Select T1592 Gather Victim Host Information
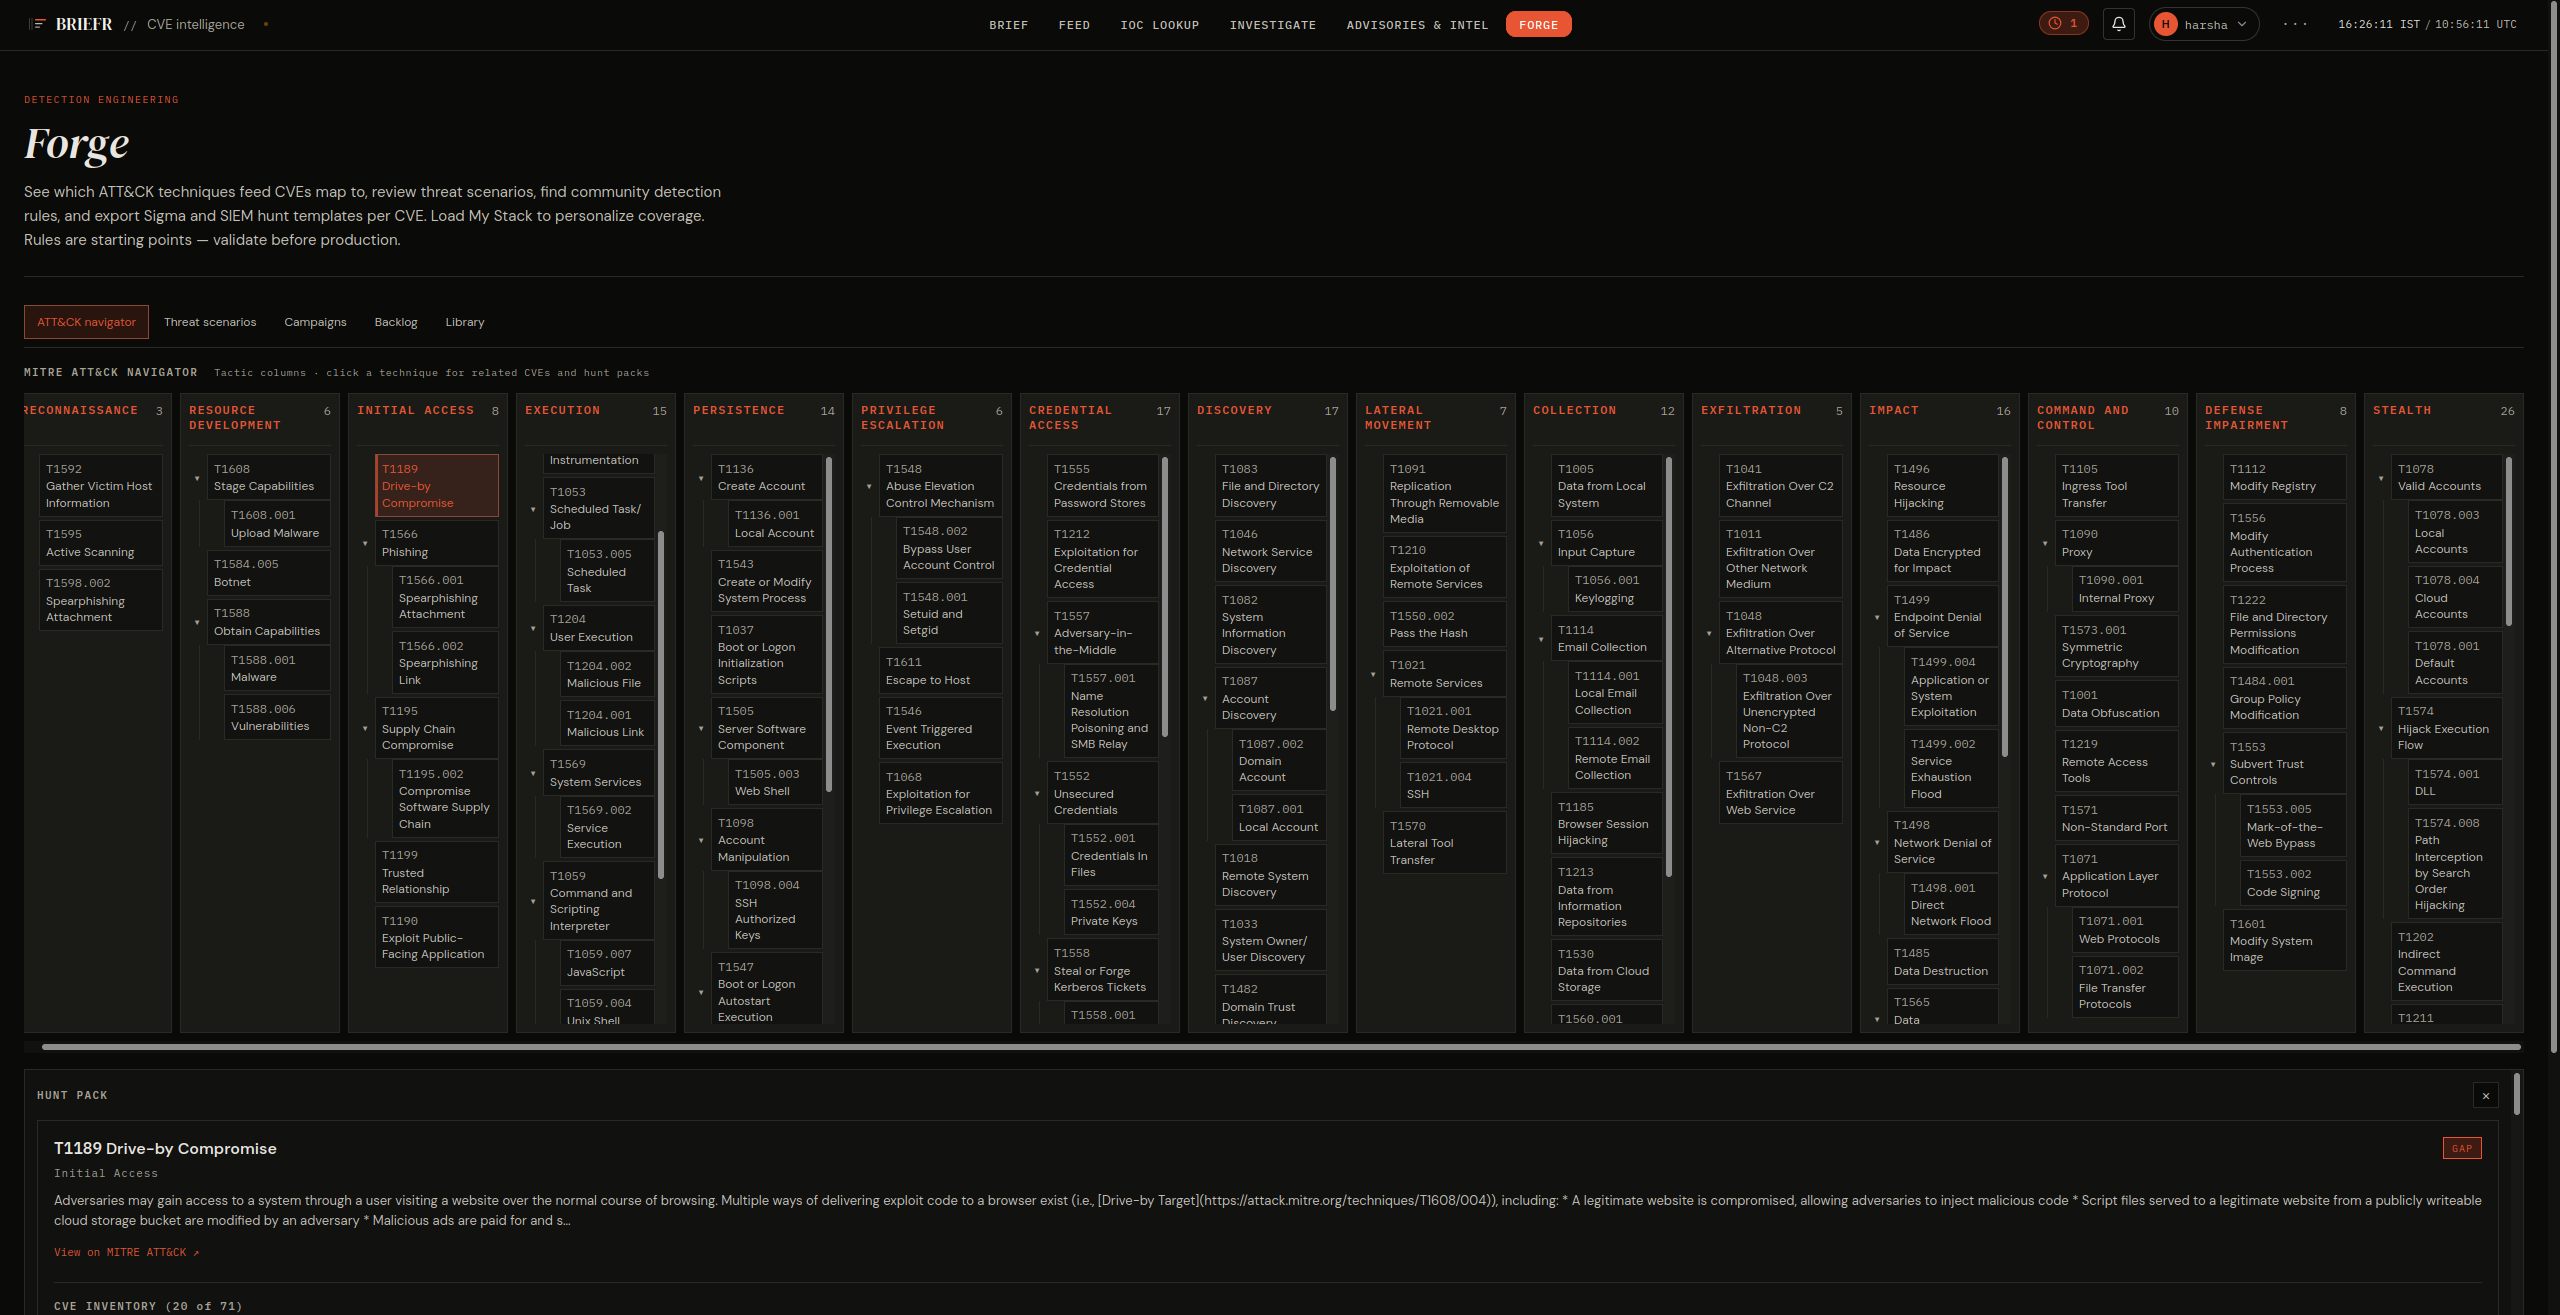The width and height of the screenshot is (2560, 1315). [x=101, y=486]
